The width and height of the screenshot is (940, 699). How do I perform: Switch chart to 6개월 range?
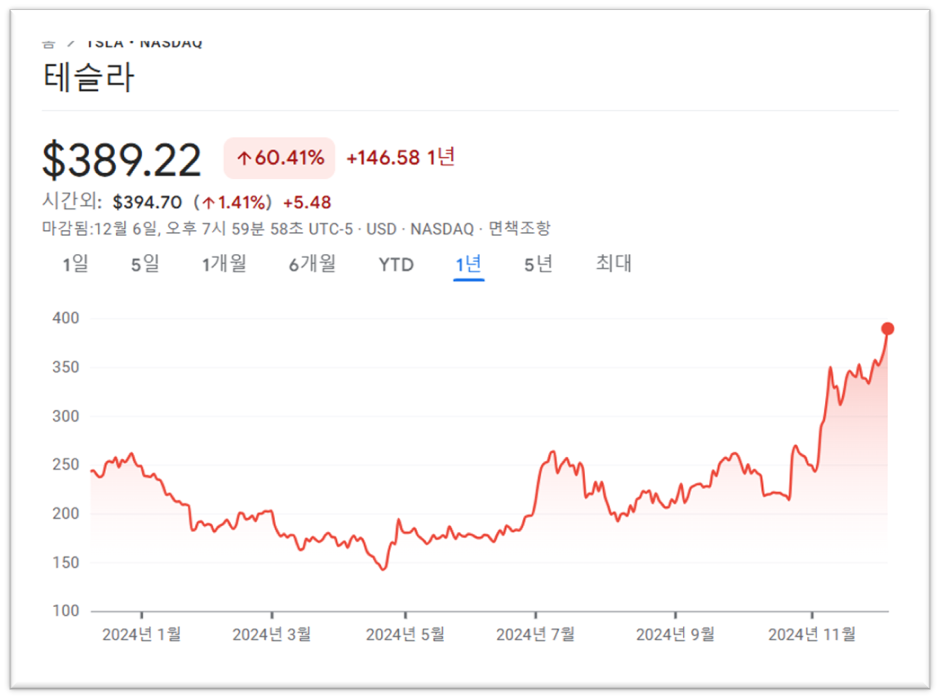pyautogui.click(x=312, y=263)
